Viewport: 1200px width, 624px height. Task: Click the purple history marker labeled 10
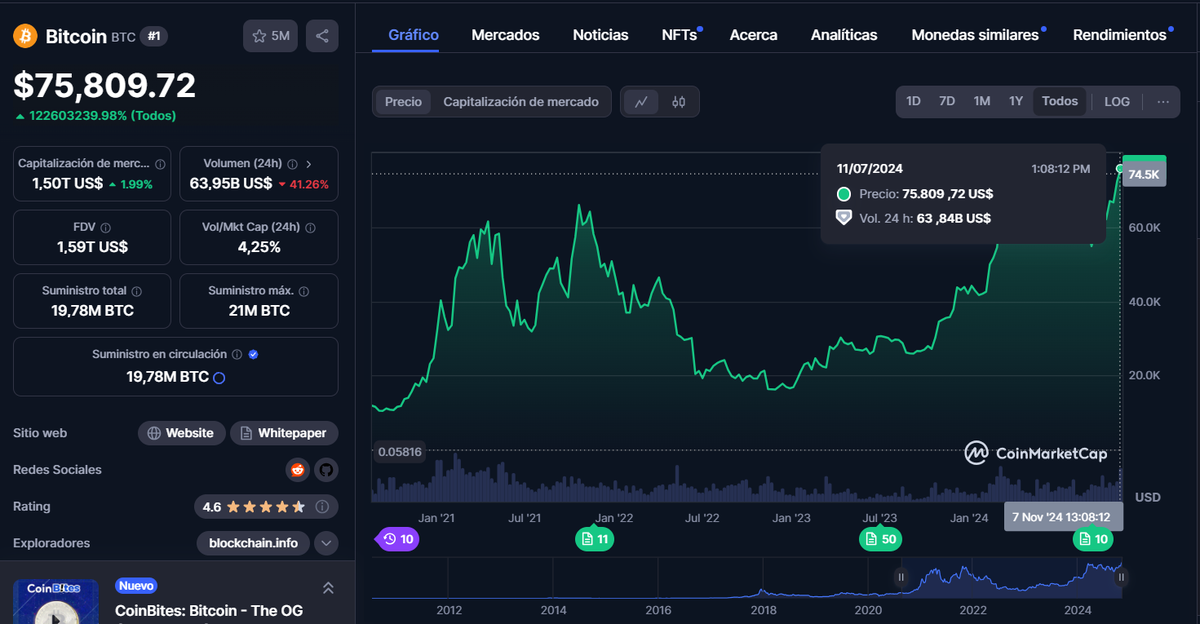pos(397,540)
